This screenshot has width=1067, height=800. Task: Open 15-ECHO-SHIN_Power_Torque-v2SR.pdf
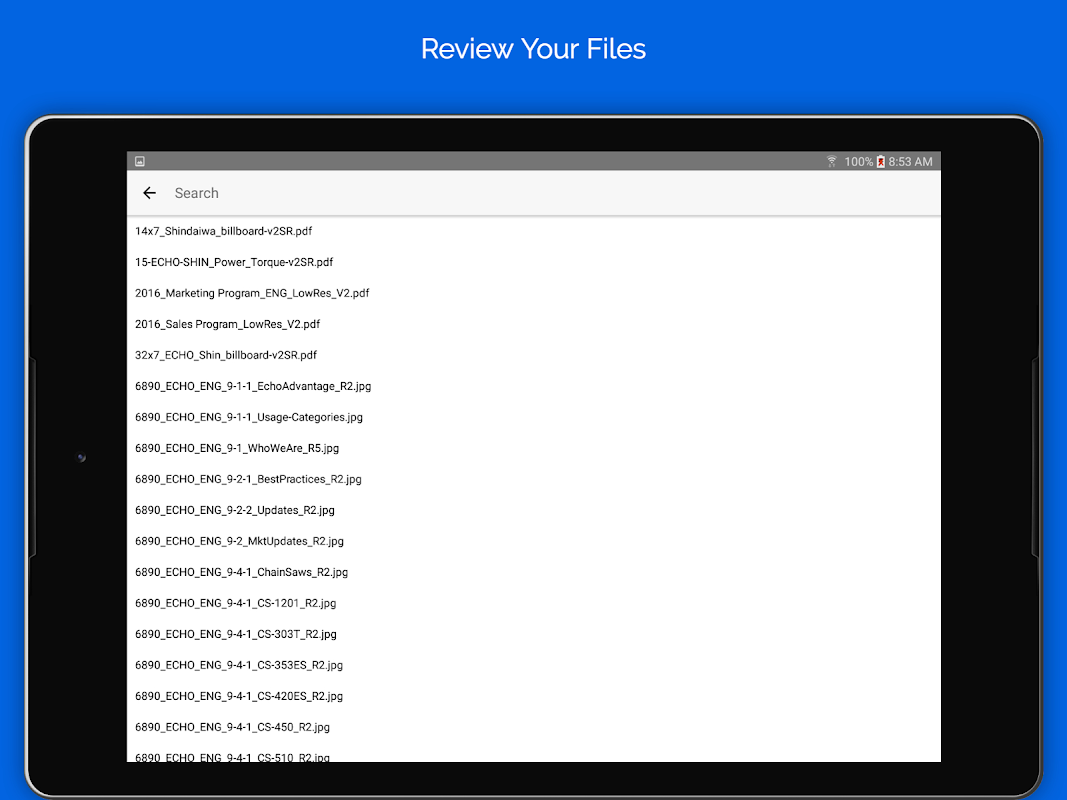point(534,262)
